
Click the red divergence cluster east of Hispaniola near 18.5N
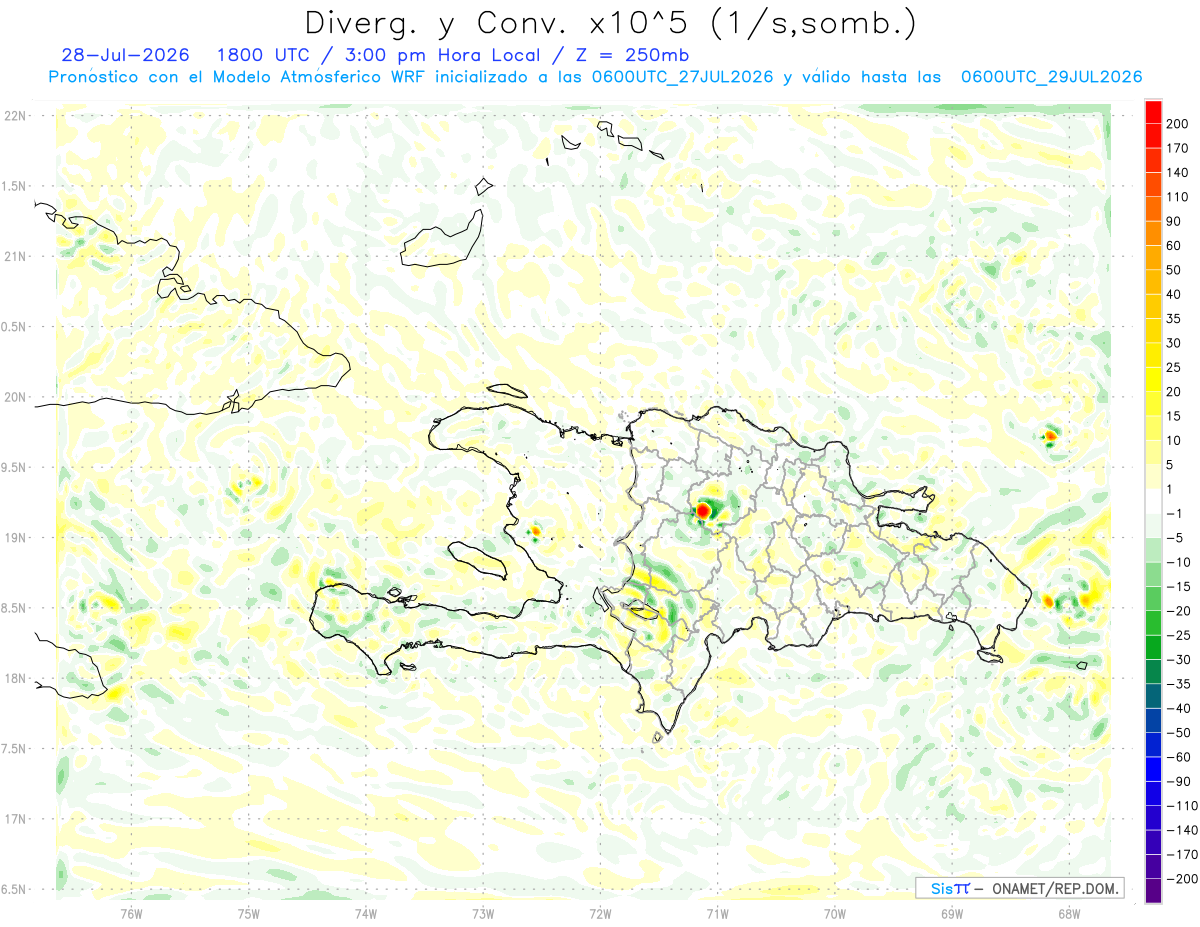click(x=1048, y=601)
